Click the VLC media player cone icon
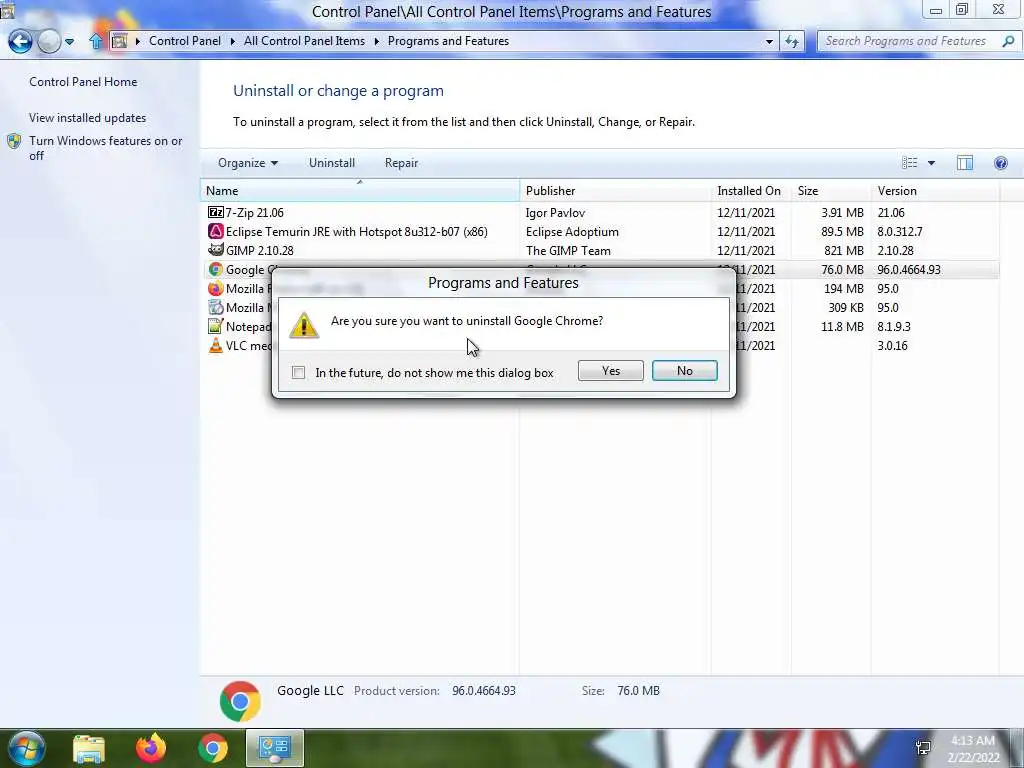The image size is (1024, 768). pyautogui.click(x=216, y=345)
